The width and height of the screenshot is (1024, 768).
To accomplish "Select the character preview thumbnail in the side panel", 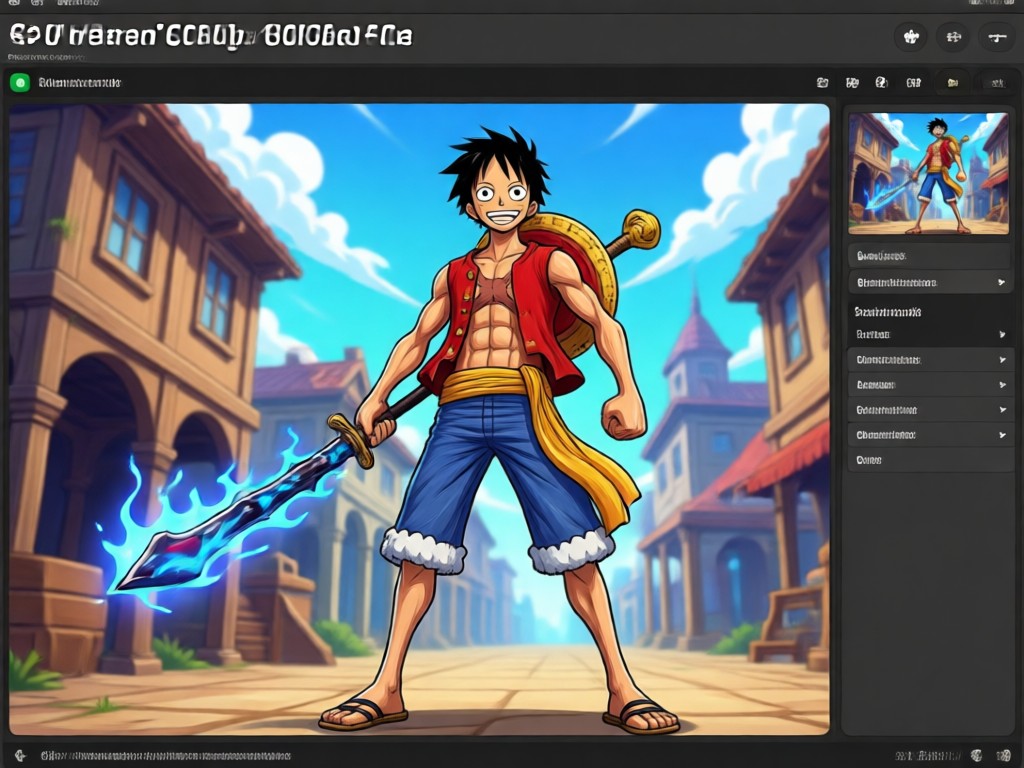I will point(928,173).
